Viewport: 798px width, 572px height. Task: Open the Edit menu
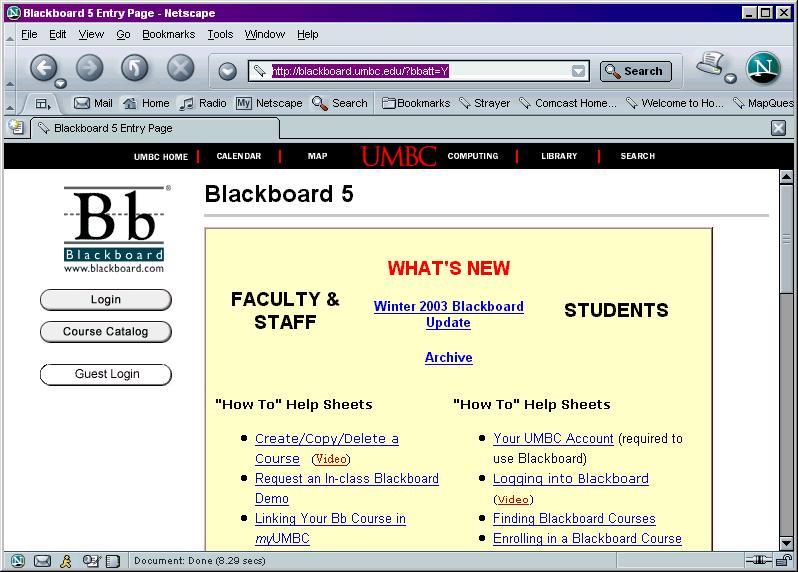(58, 35)
